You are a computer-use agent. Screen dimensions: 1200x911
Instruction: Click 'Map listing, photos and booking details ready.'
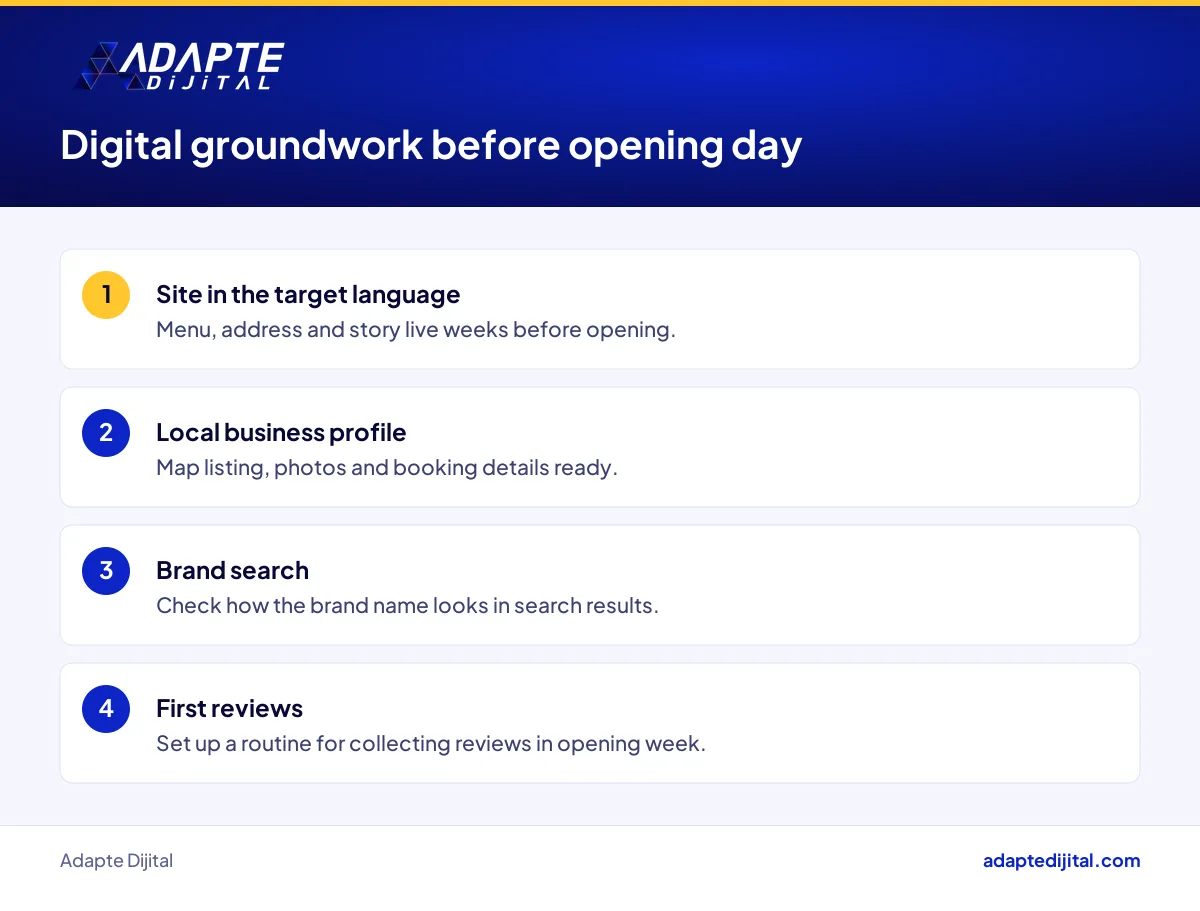pyautogui.click(x=387, y=468)
